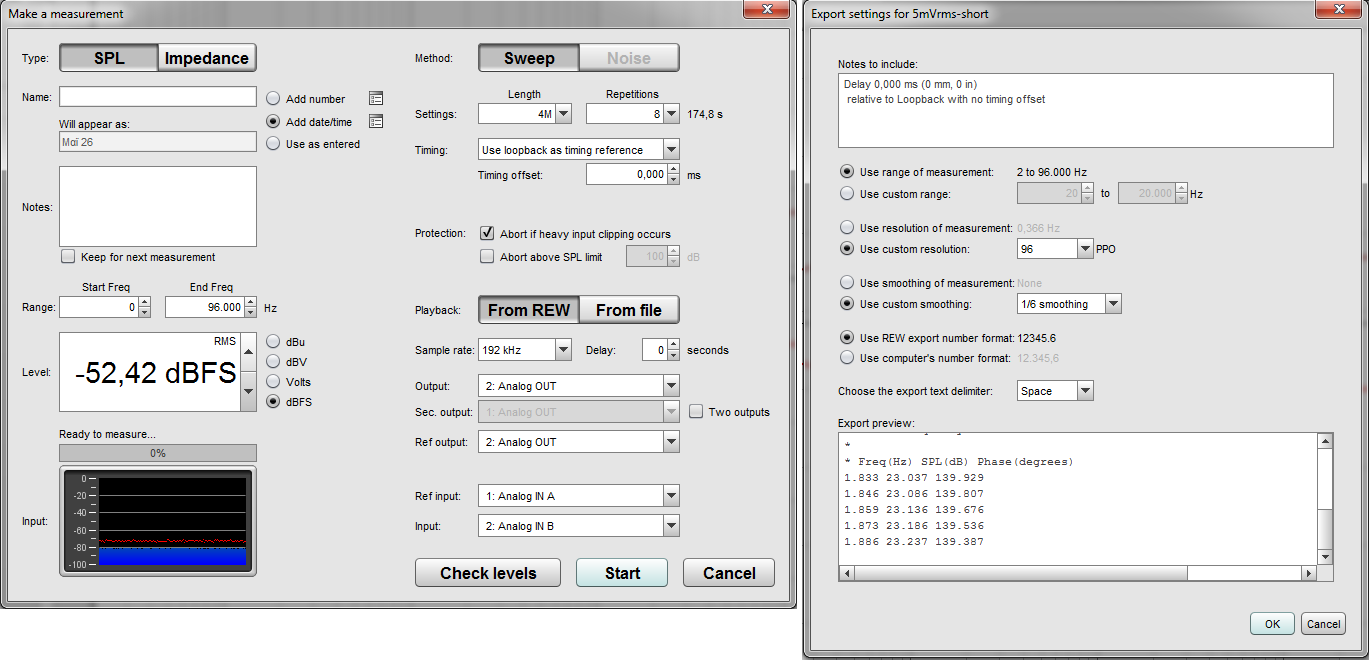Tick Keep for next measurement checkbox
The height and width of the screenshot is (662, 1371).
coord(68,257)
